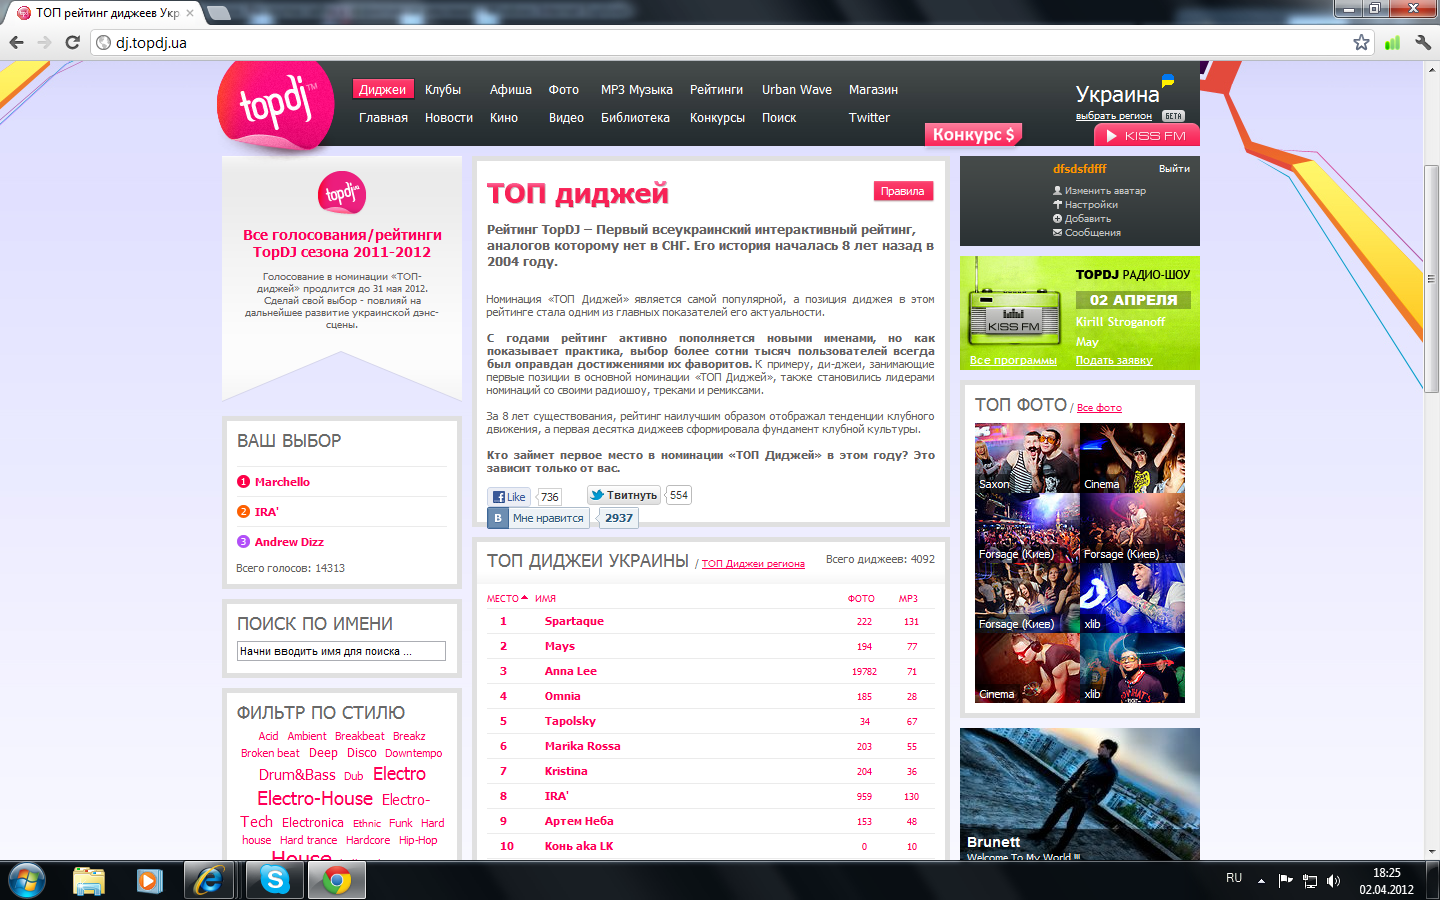Go to Афиша section
The width and height of the screenshot is (1440, 900).
tap(511, 89)
